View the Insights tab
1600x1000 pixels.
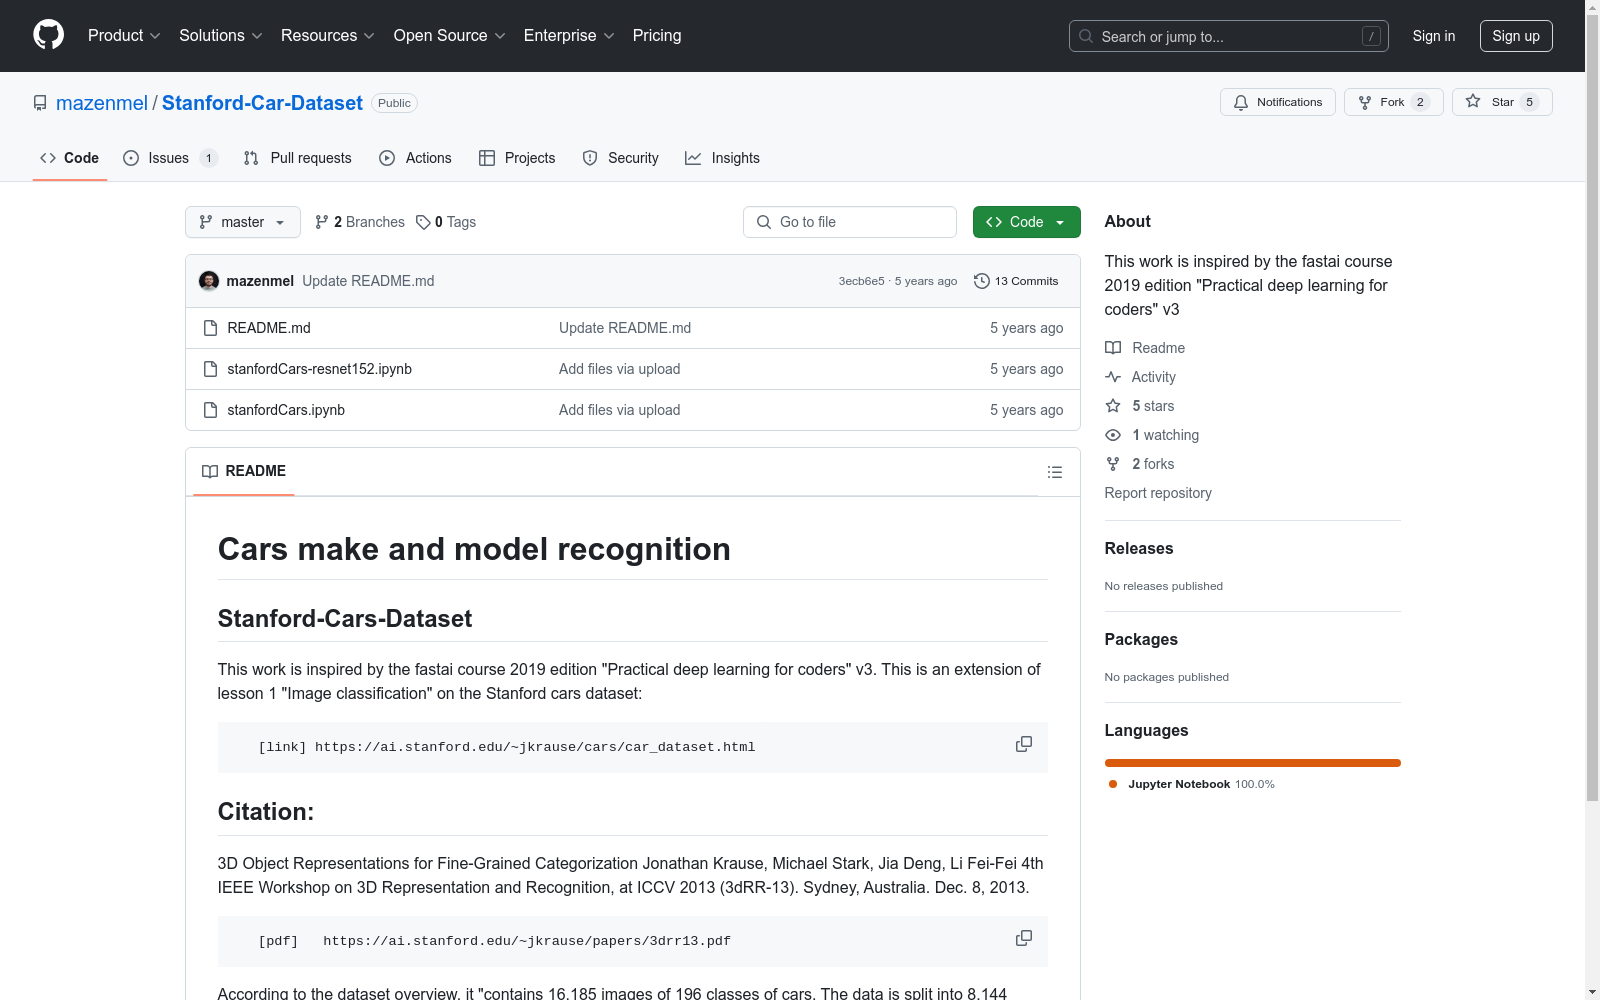coord(723,158)
